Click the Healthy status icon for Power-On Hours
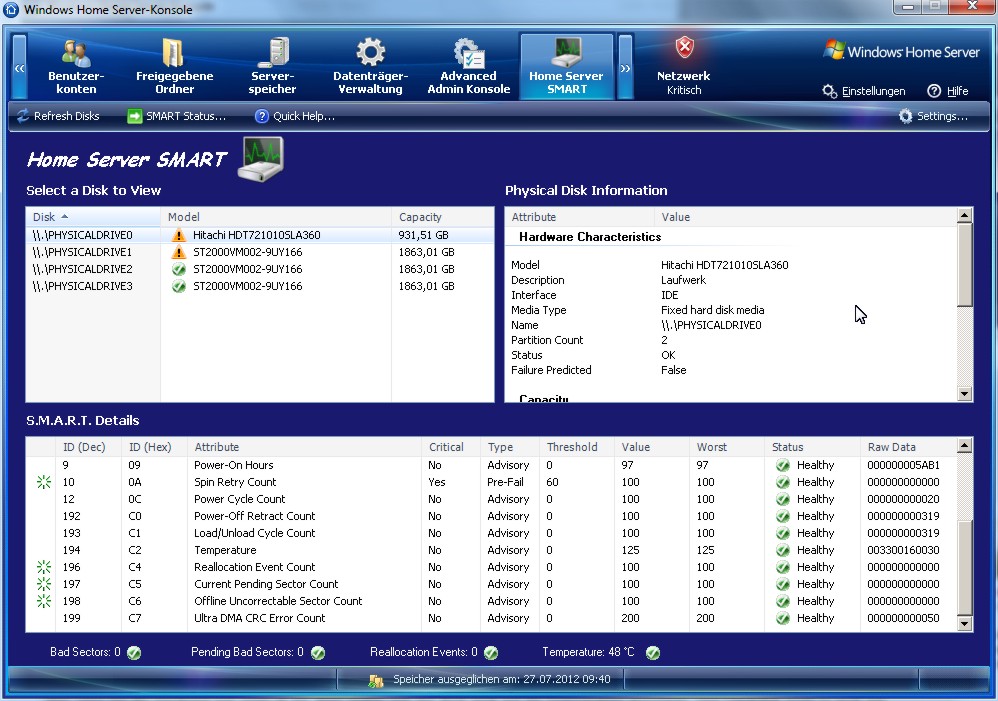 [783, 465]
